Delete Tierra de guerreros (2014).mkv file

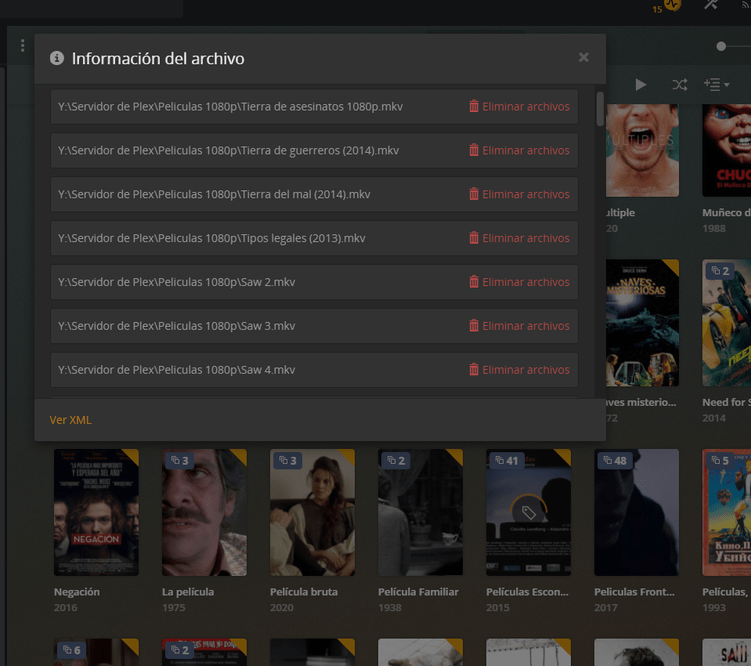[x=519, y=150]
